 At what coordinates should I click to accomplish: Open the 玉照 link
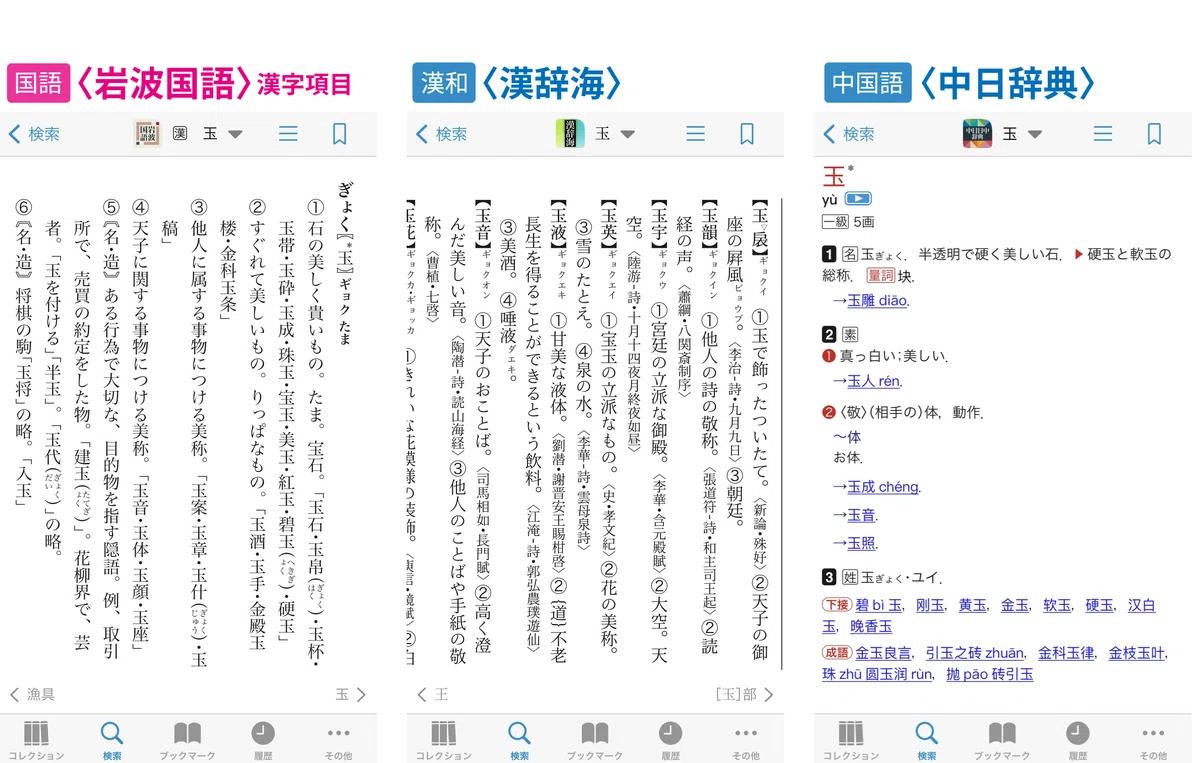coord(861,543)
